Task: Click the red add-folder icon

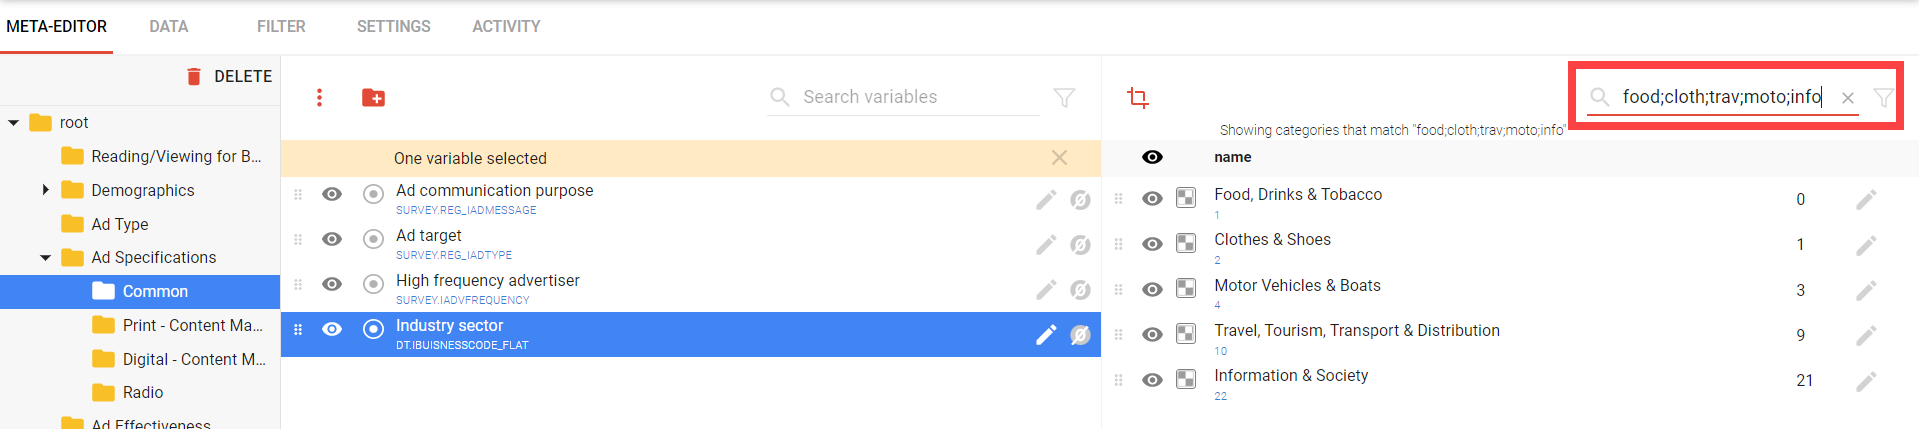Action: pyautogui.click(x=373, y=97)
